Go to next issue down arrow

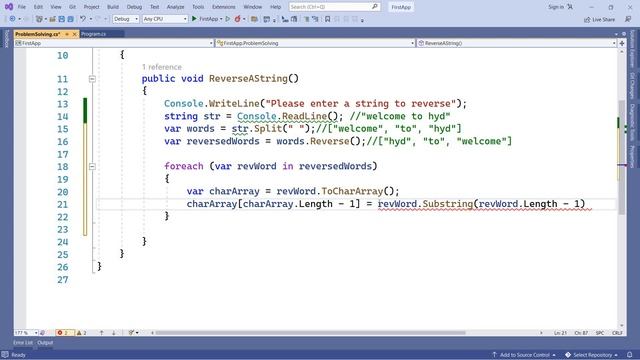tap(113, 333)
